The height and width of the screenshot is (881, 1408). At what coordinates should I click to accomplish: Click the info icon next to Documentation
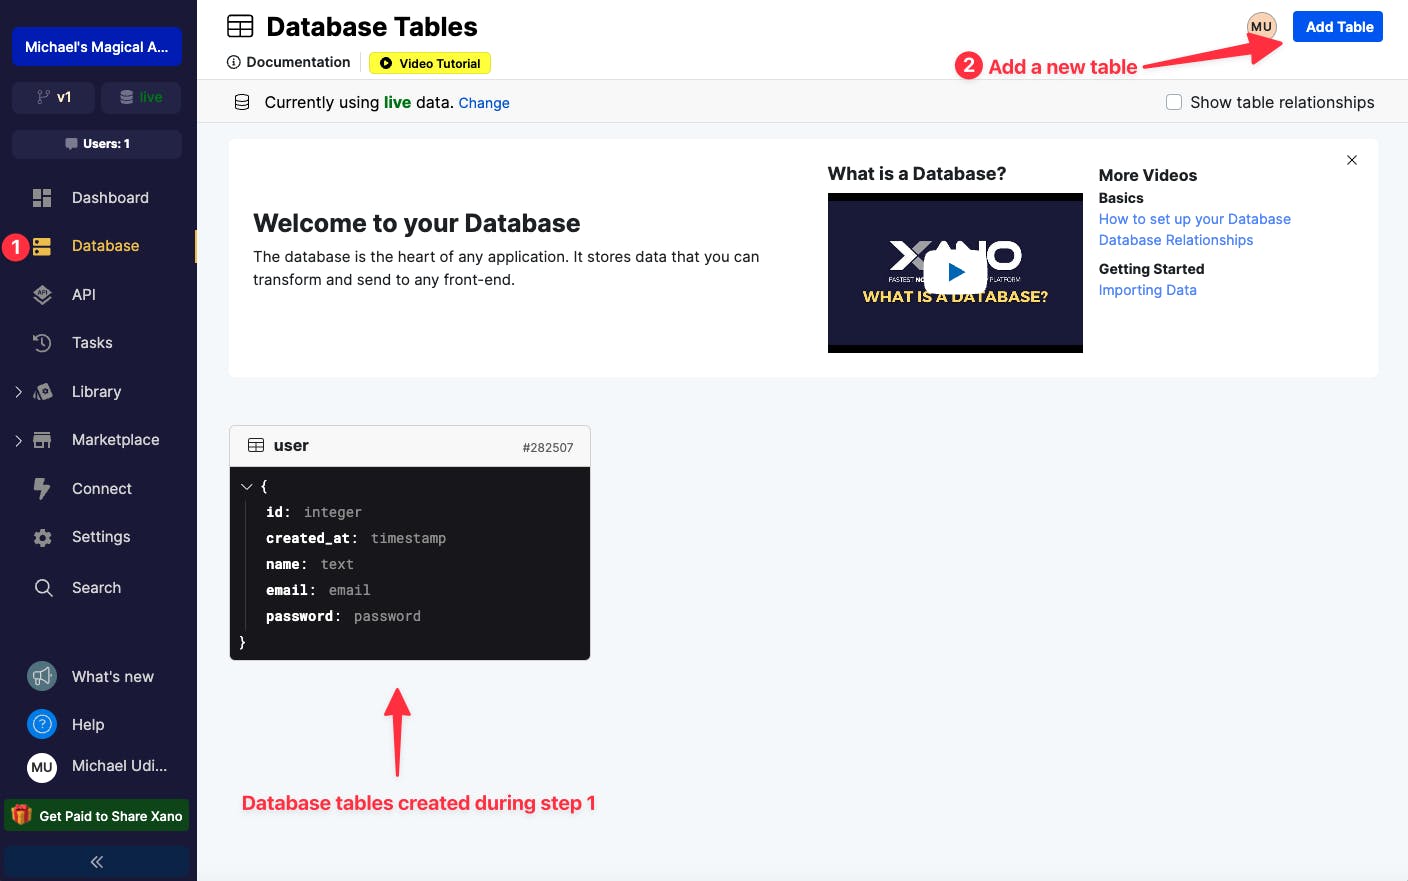click(234, 62)
